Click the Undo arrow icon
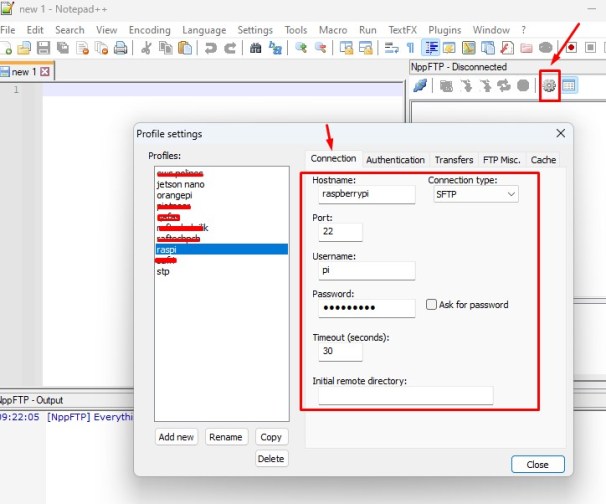The height and width of the screenshot is (504, 606). pos(211,48)
